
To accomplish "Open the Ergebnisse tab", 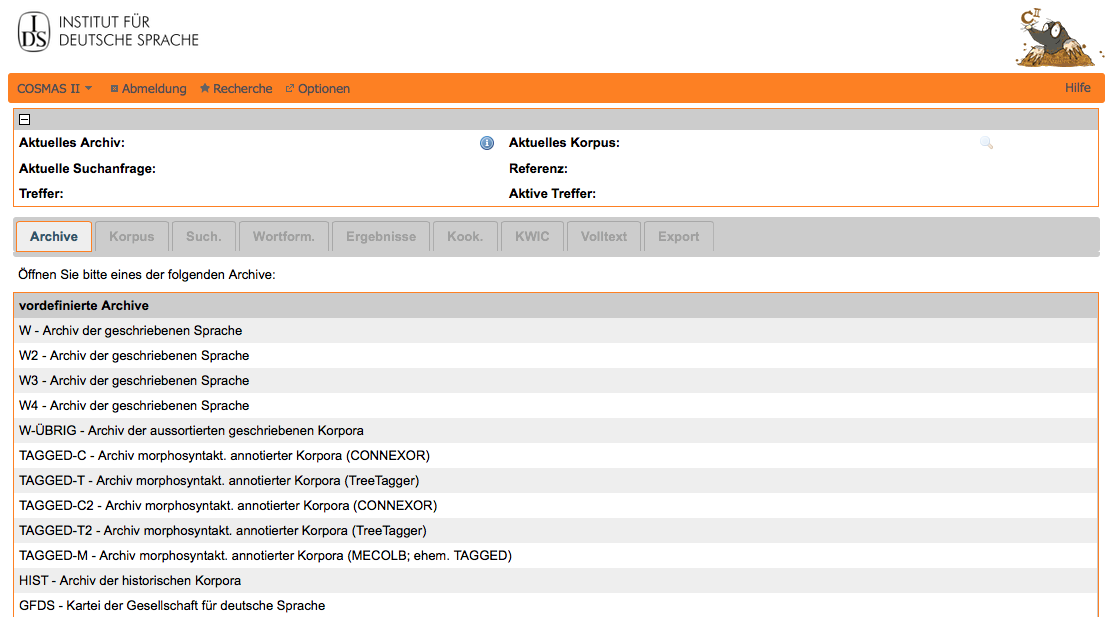I will coord(381,236).
